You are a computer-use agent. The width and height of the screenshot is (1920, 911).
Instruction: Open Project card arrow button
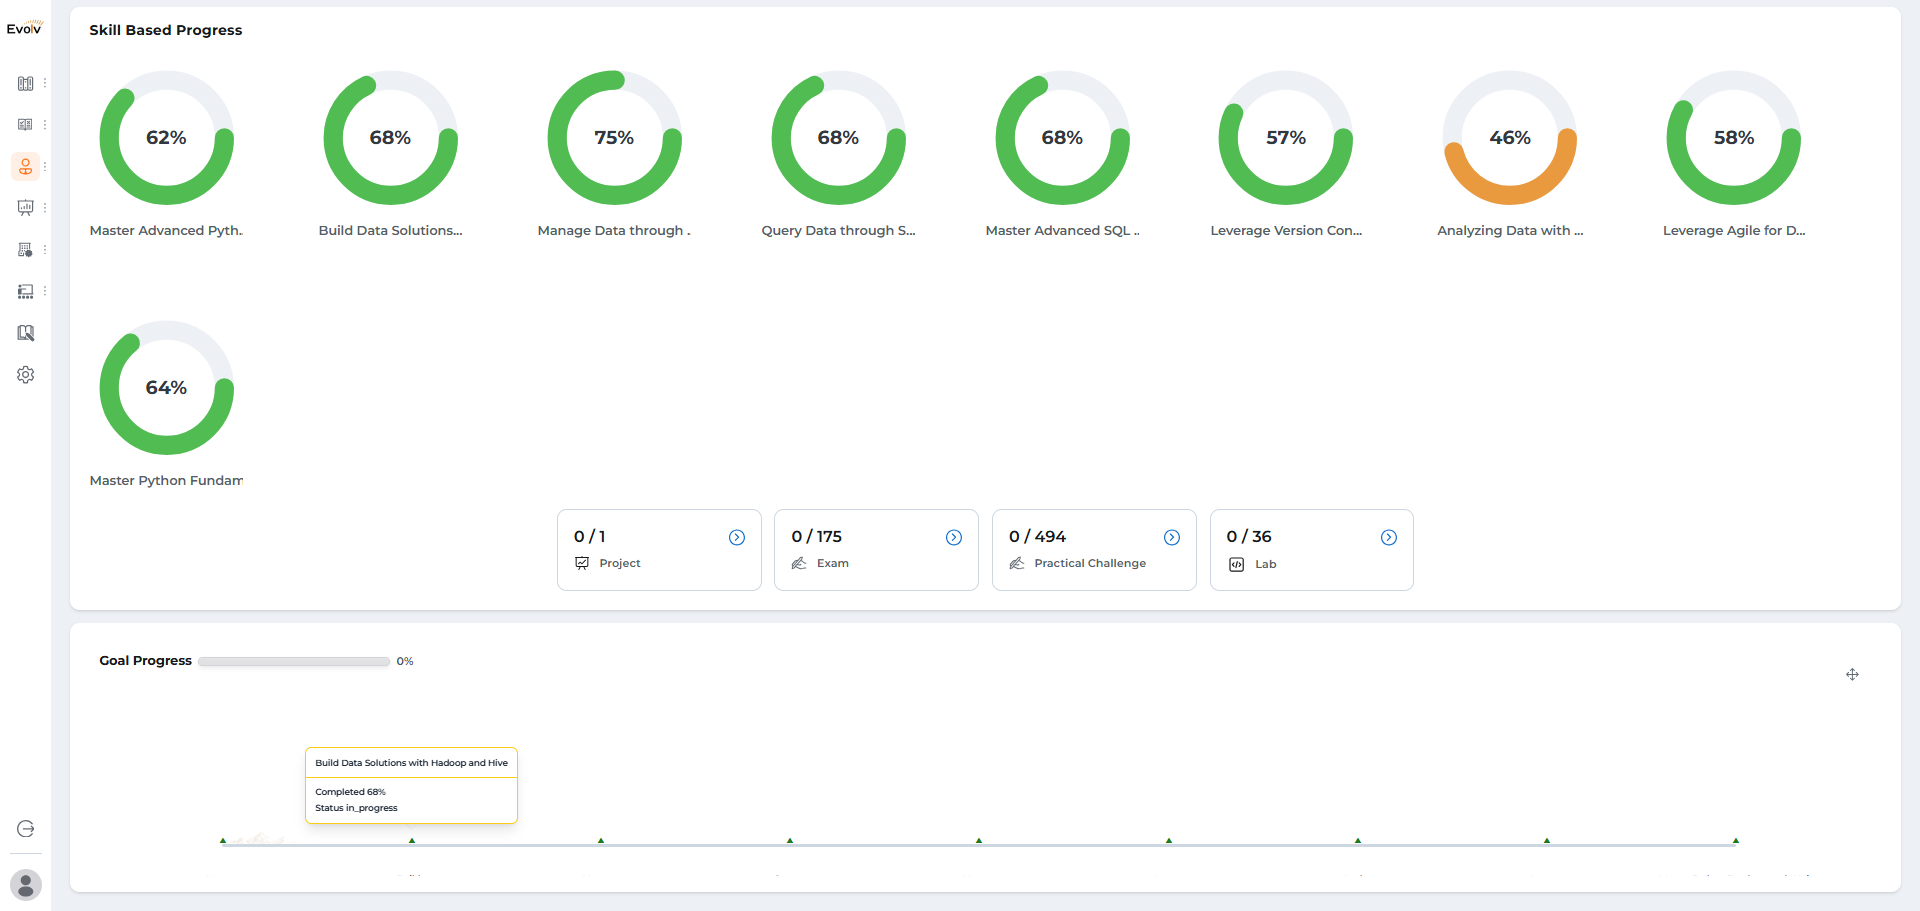(737, 538)
